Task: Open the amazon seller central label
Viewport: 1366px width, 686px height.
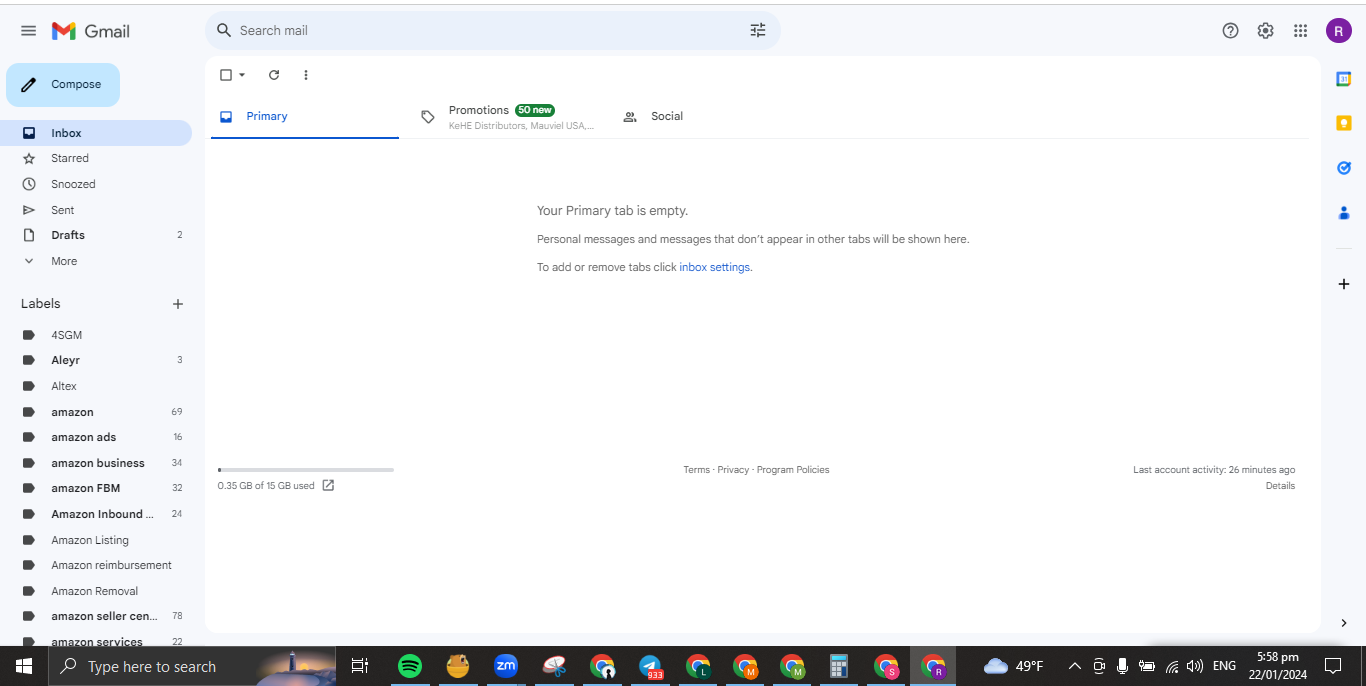Action: pos(96,616)
